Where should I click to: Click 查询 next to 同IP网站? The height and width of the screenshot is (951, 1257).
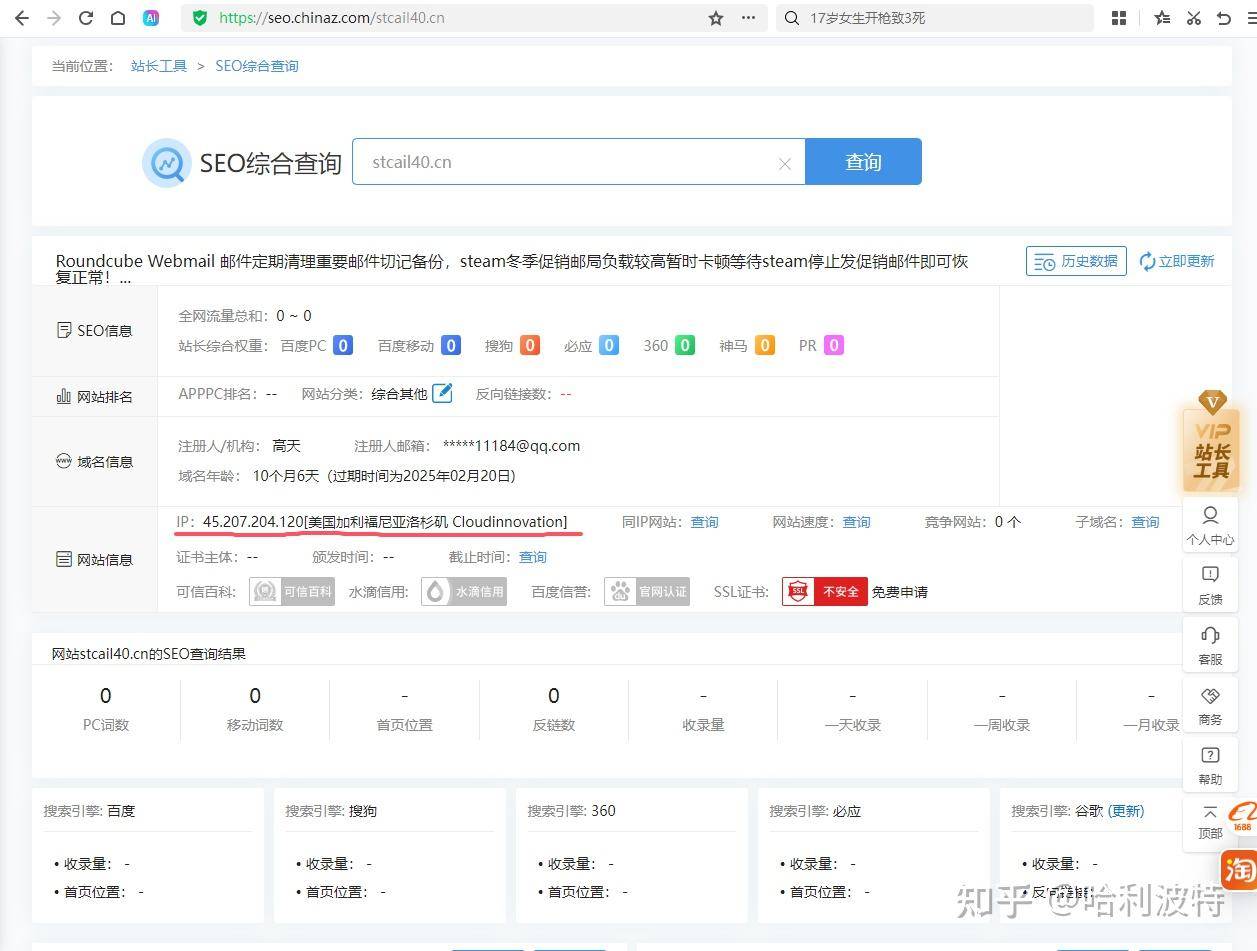coord(704,522)
